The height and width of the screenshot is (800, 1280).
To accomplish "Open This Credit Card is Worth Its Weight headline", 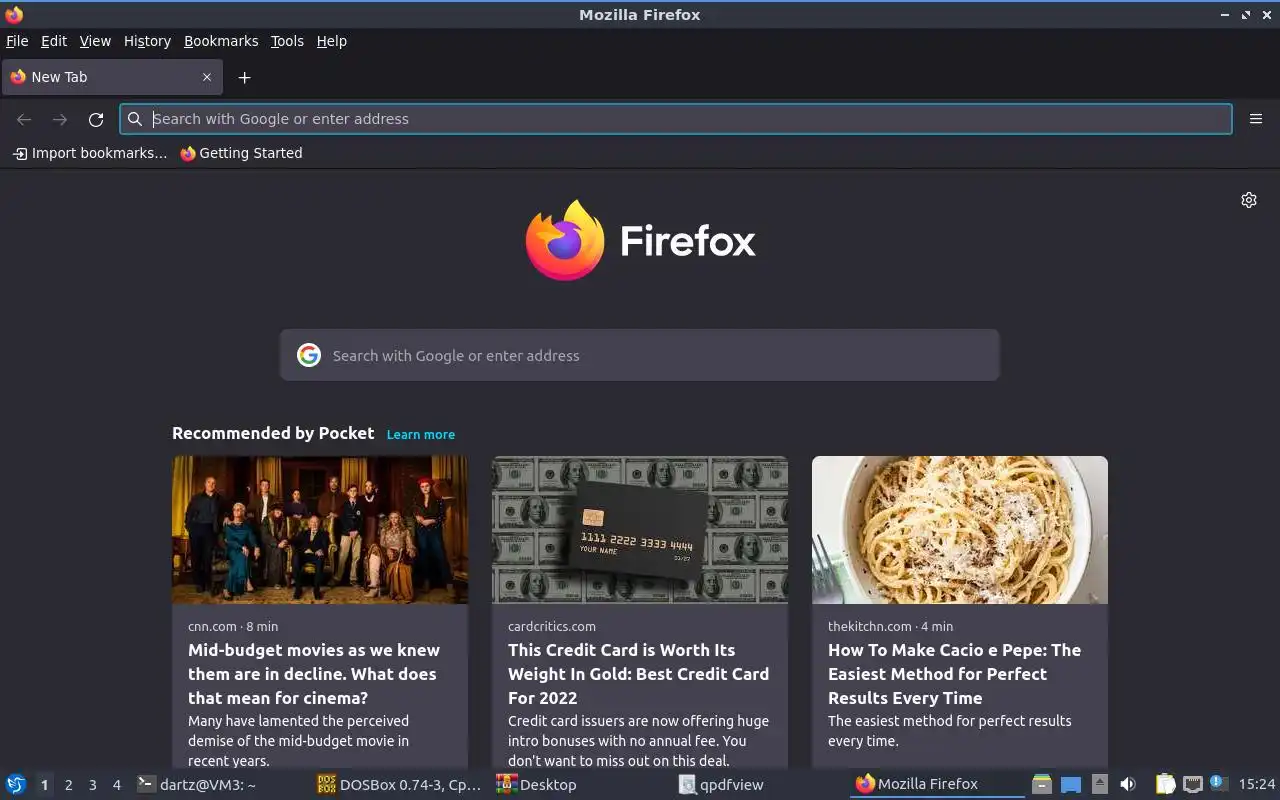I will point(638,674).
